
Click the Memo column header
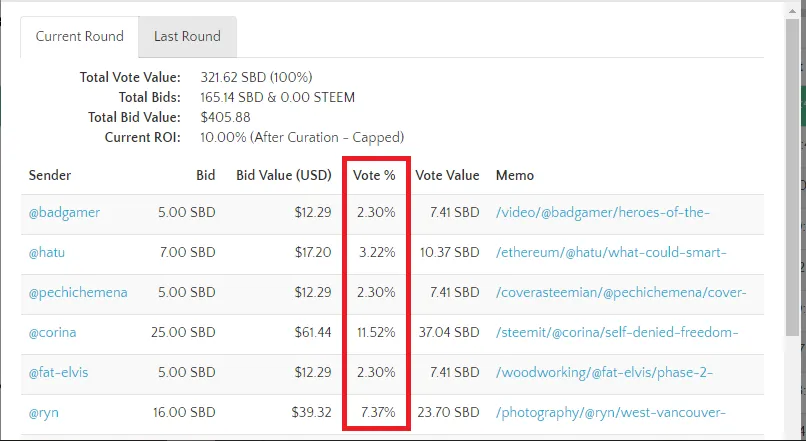point(515,175)
